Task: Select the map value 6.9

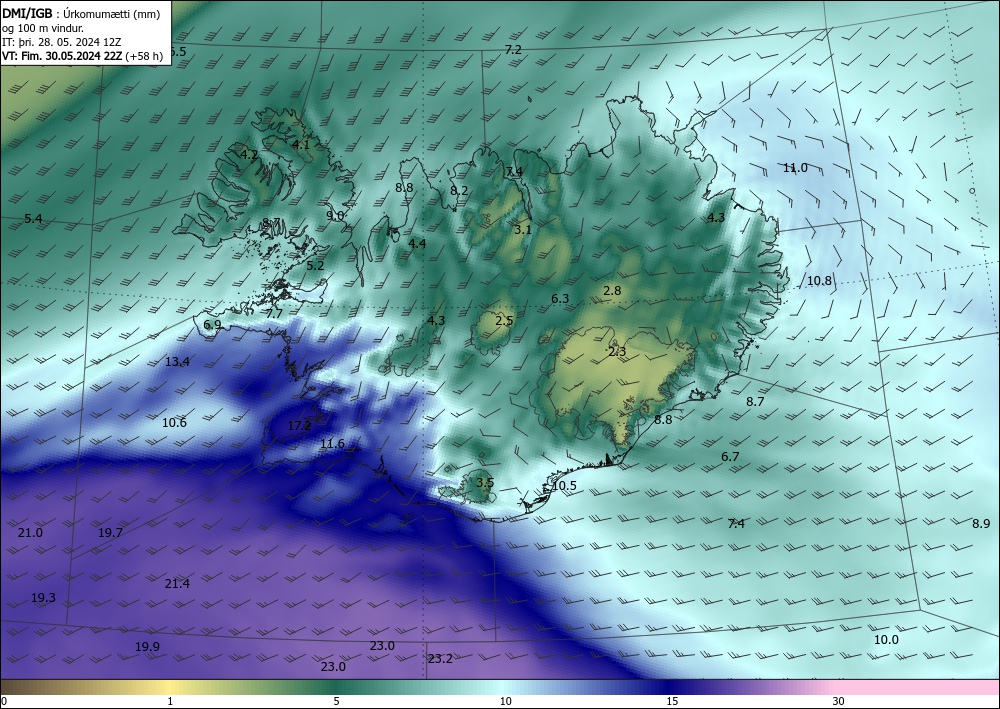Action: click(212, 325)
